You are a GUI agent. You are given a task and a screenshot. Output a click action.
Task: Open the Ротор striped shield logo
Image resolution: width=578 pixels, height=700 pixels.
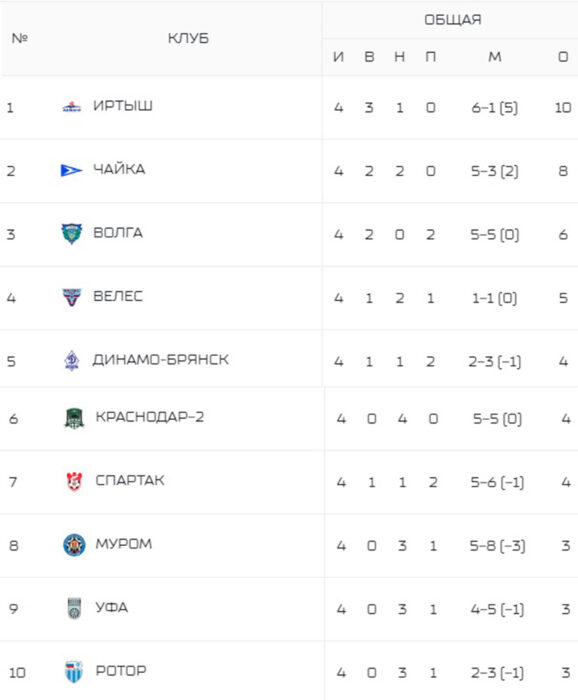[x=74, y=672]
